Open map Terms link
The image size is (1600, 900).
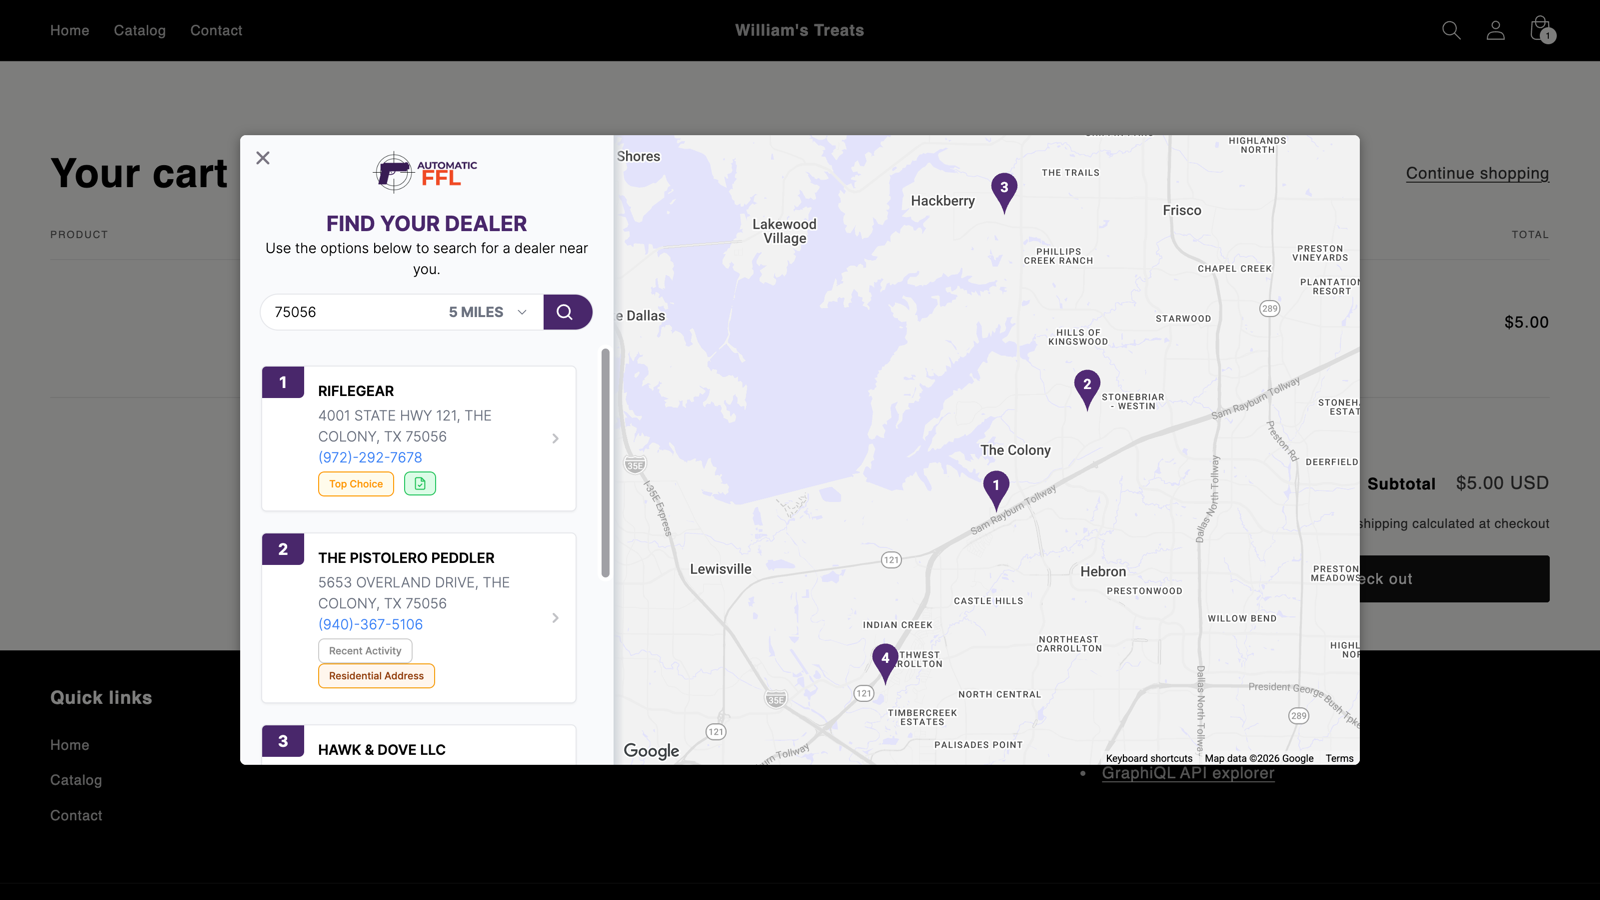(1339, 758)
